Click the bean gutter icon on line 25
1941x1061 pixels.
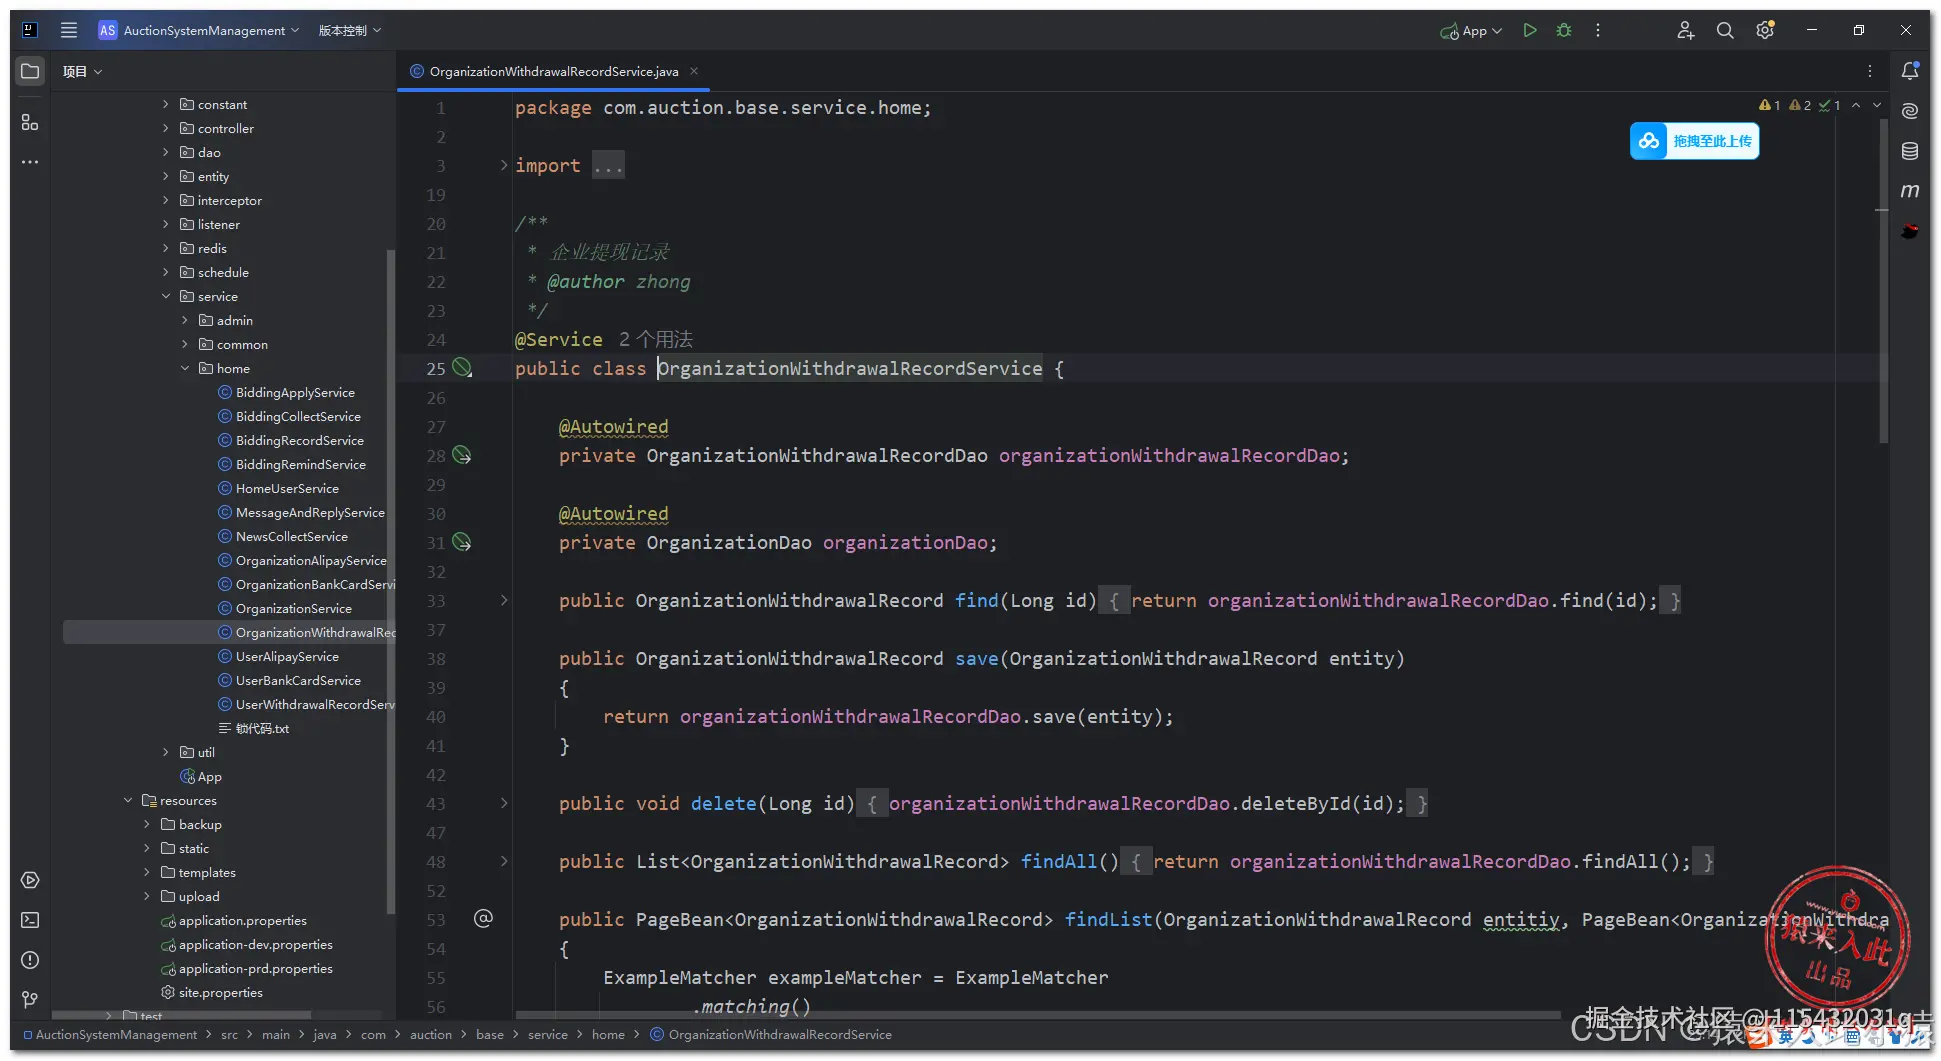point(462,368)
